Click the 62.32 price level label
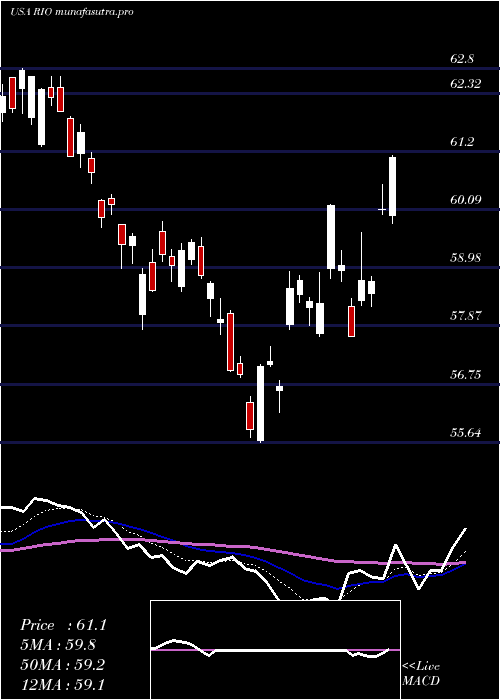500x700 pixels. pos(466,83)
